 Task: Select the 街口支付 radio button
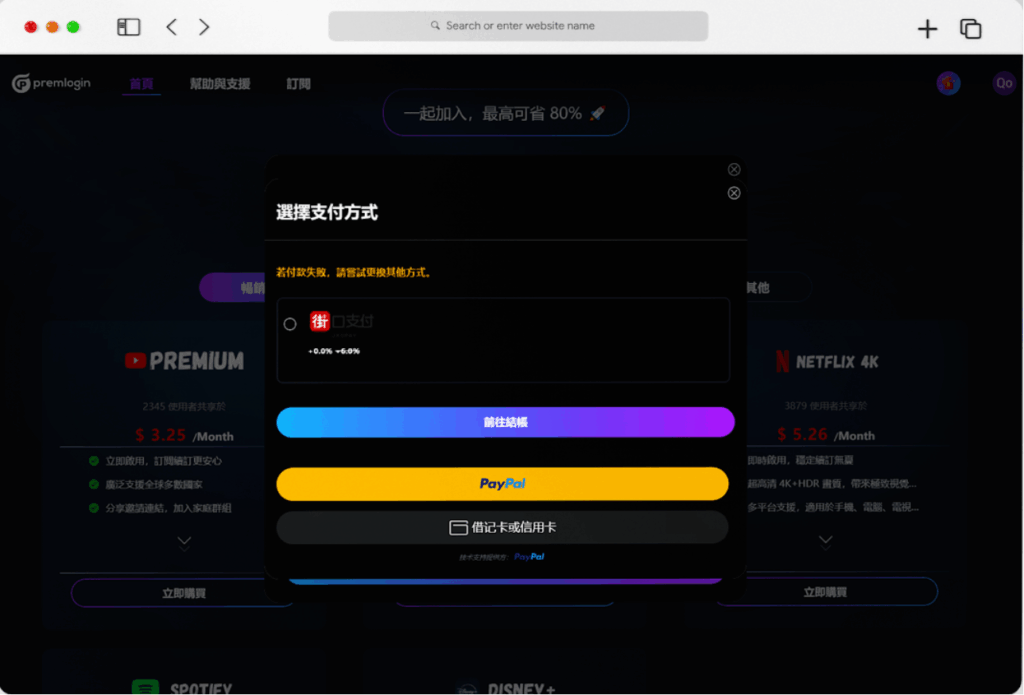pos(290,324)
